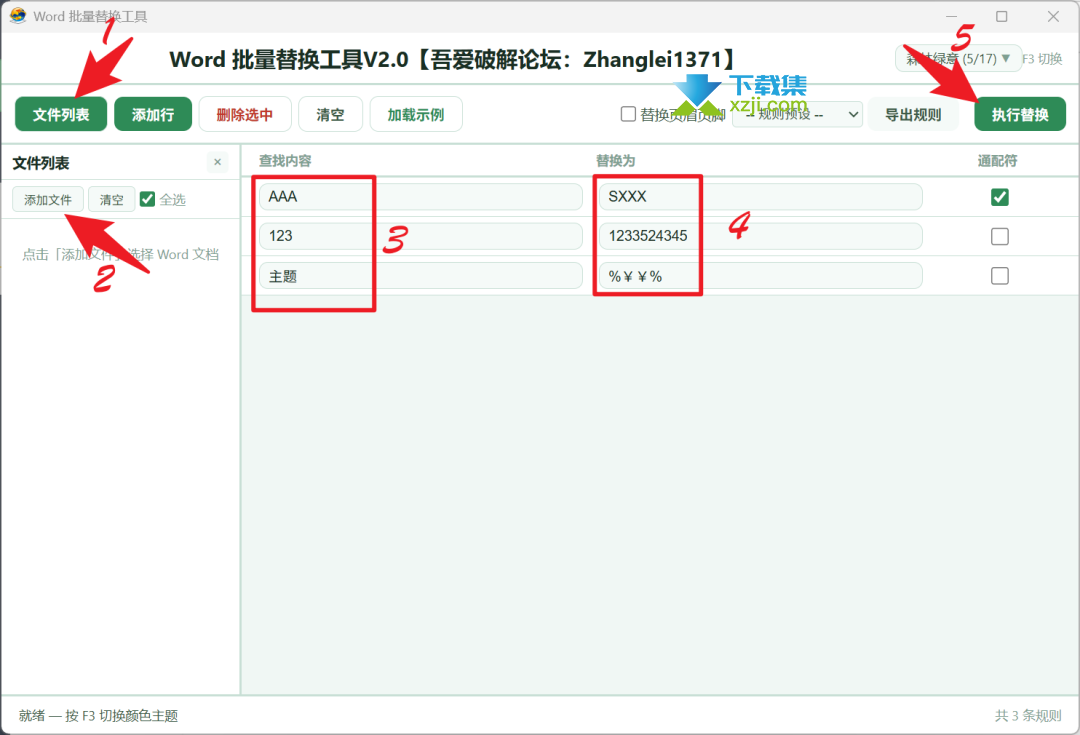Screen dimensions: 1080x735
Task: Run the replacement with 执行替换
Action: coord(1020,114)
